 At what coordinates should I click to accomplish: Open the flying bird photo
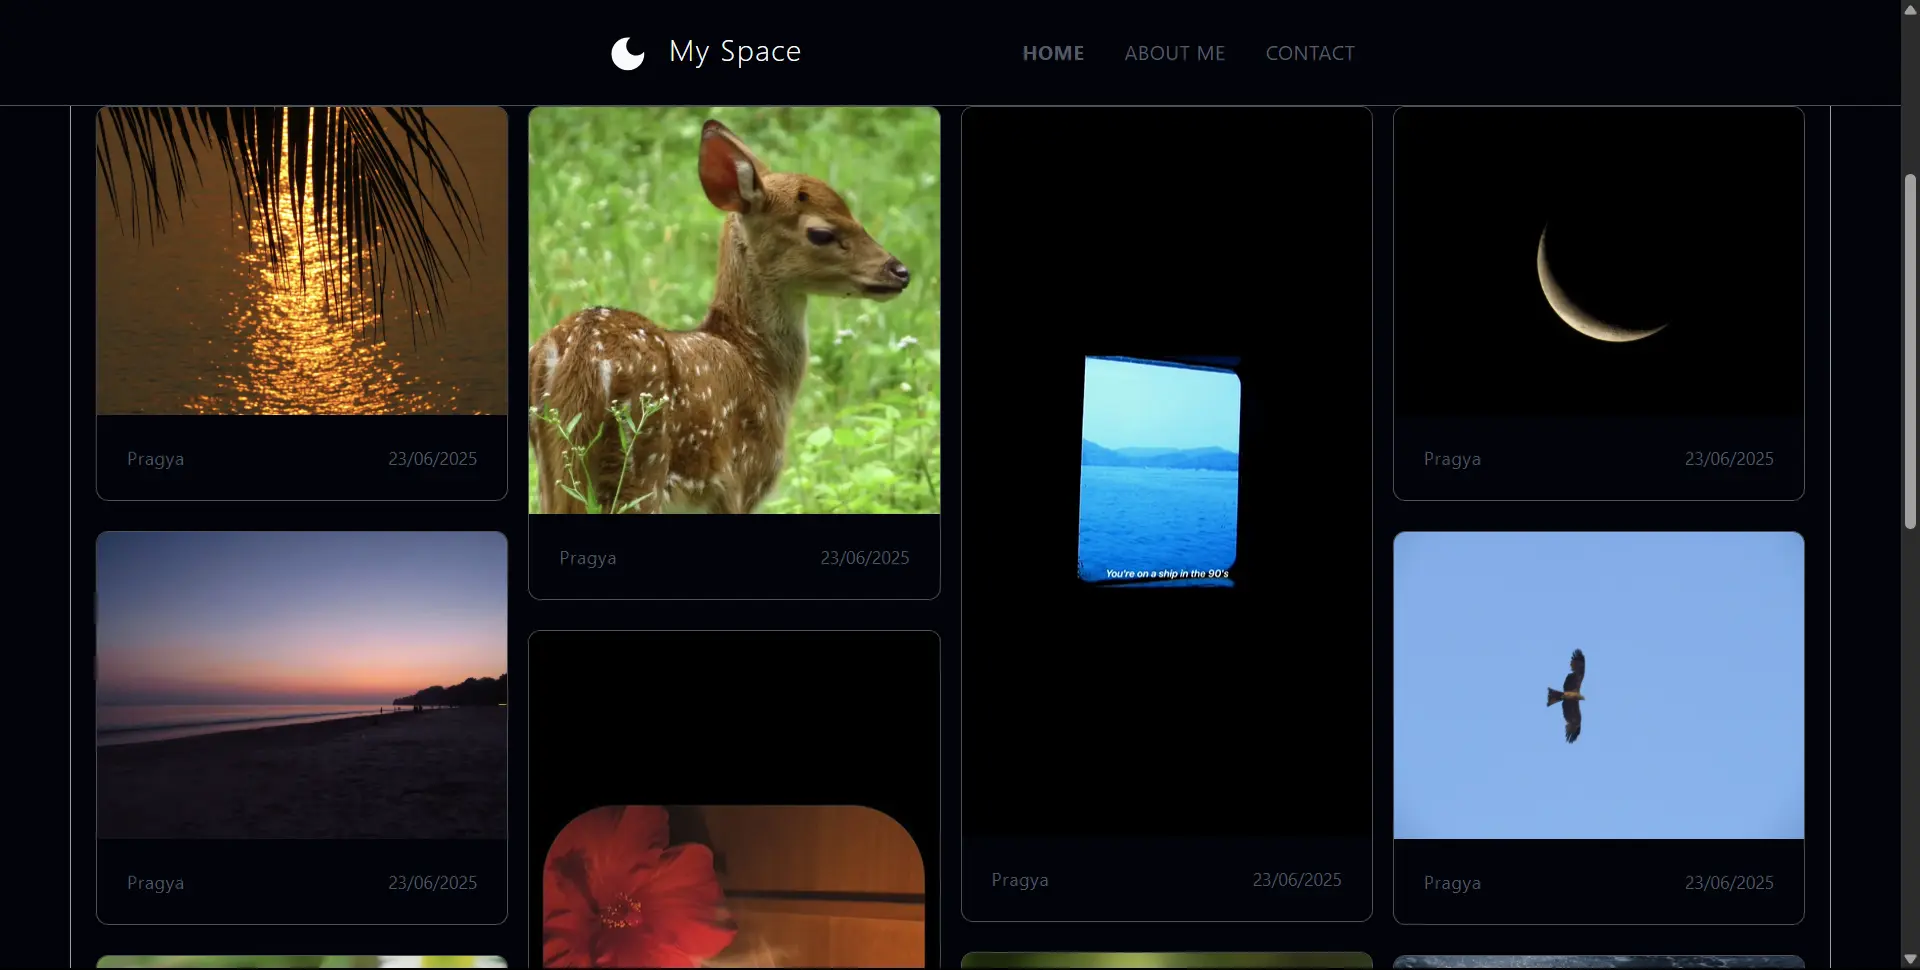[1598, 685]
